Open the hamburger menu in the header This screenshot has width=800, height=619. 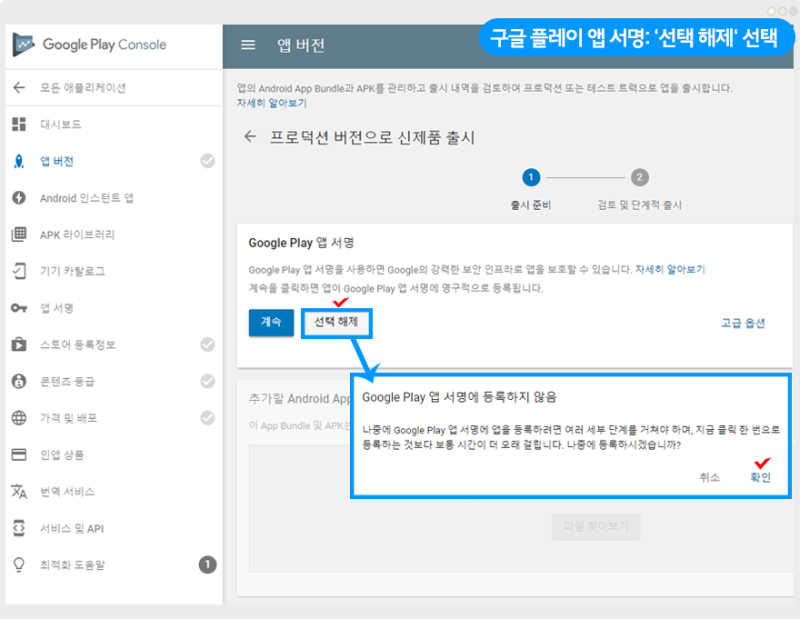(x=248, y=45)
